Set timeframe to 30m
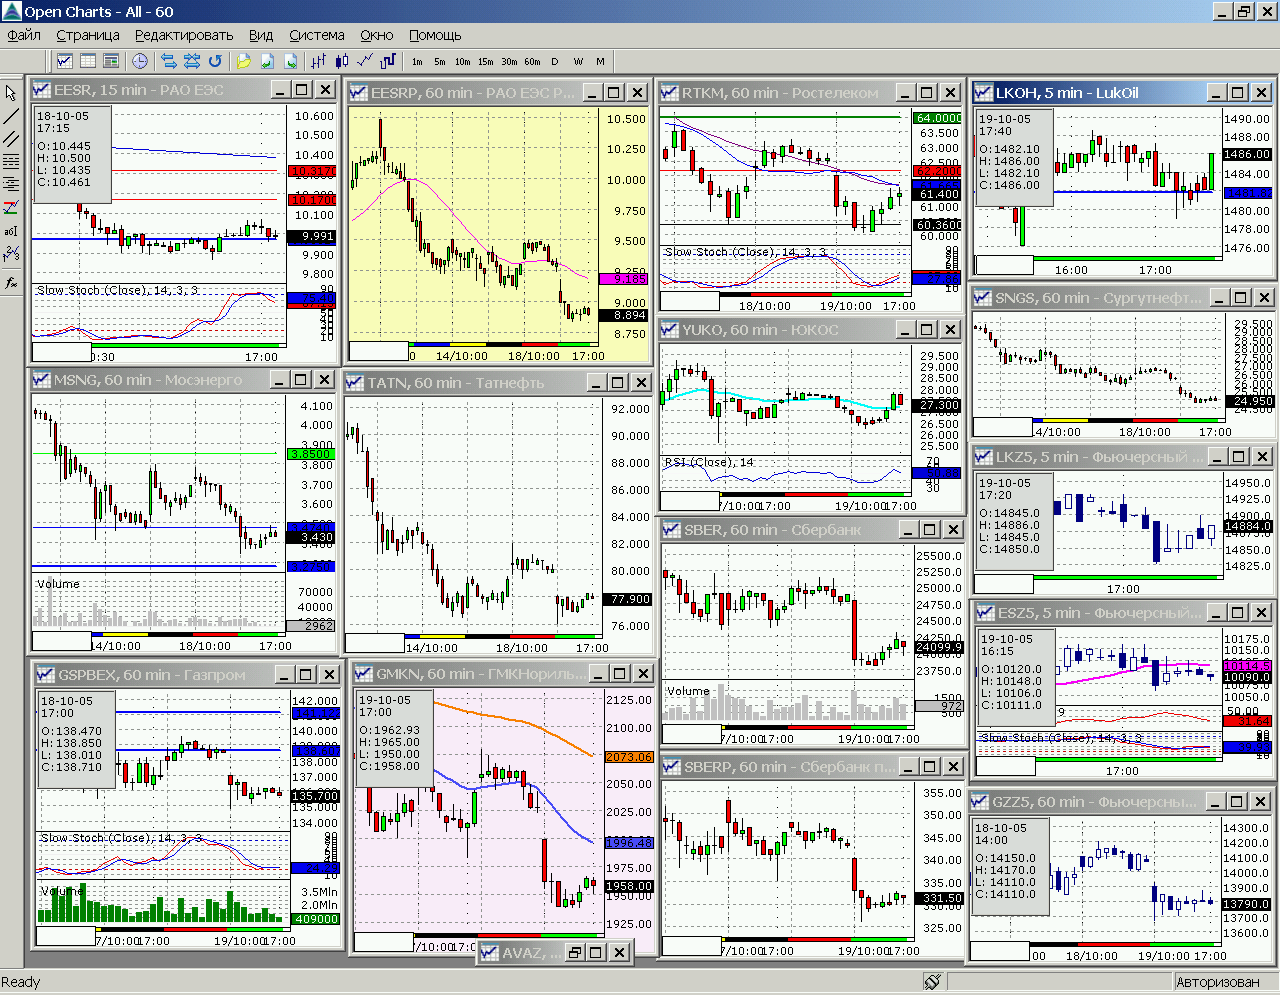1280x995 pixels. tap(509, 61)
